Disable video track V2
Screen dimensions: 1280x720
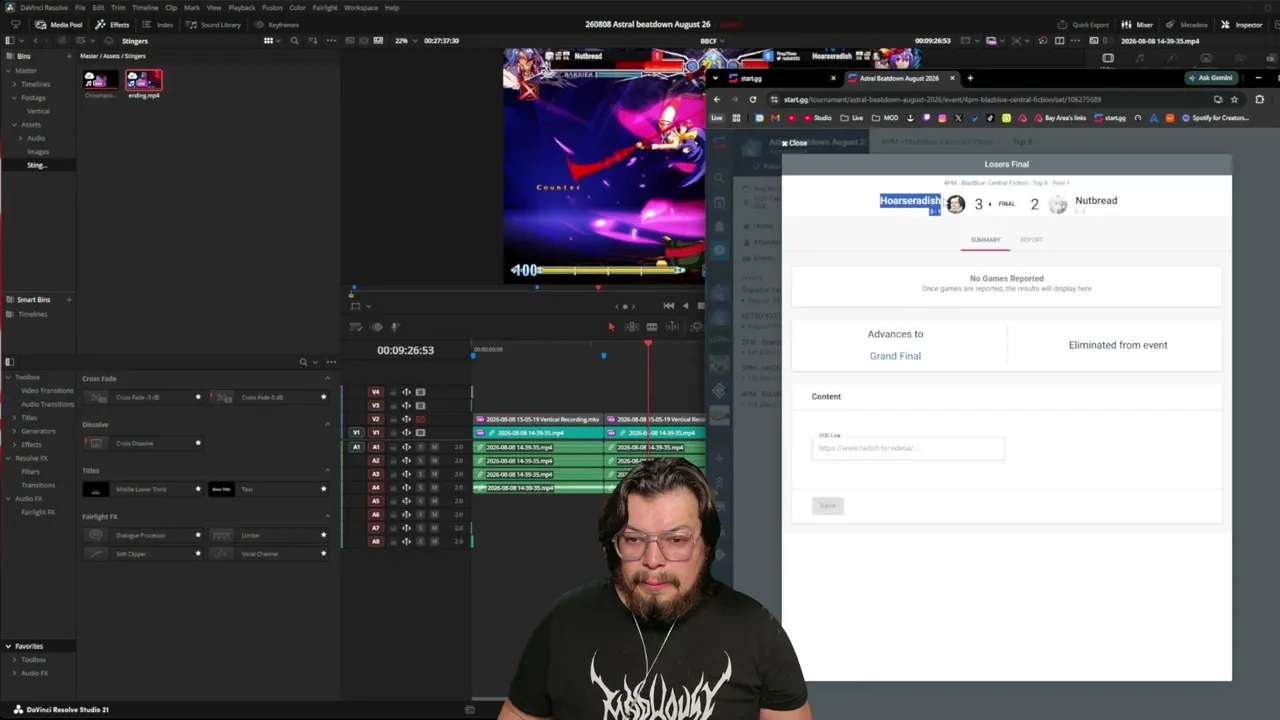pyautogui.click(x=420, y=419)
